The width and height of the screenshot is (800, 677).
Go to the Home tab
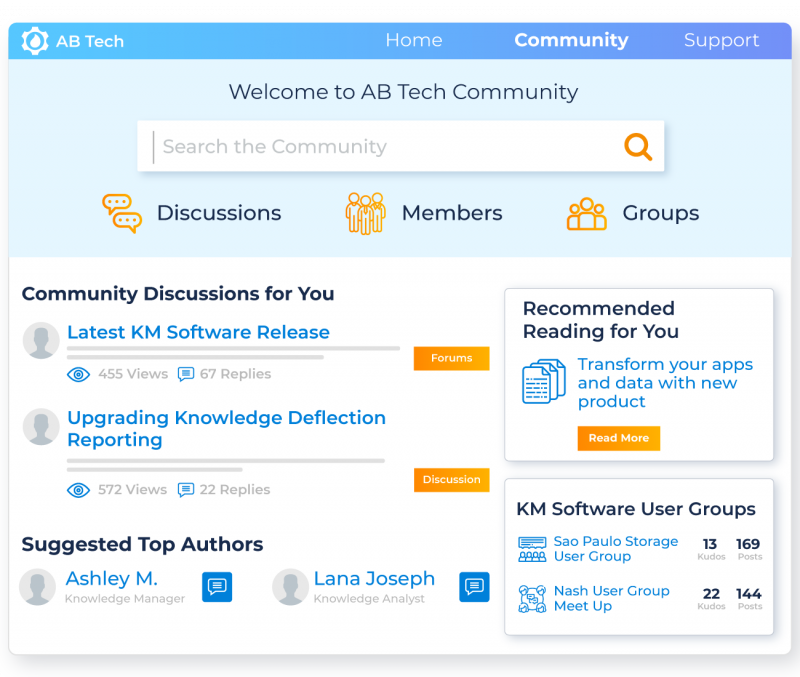[414, 40]
